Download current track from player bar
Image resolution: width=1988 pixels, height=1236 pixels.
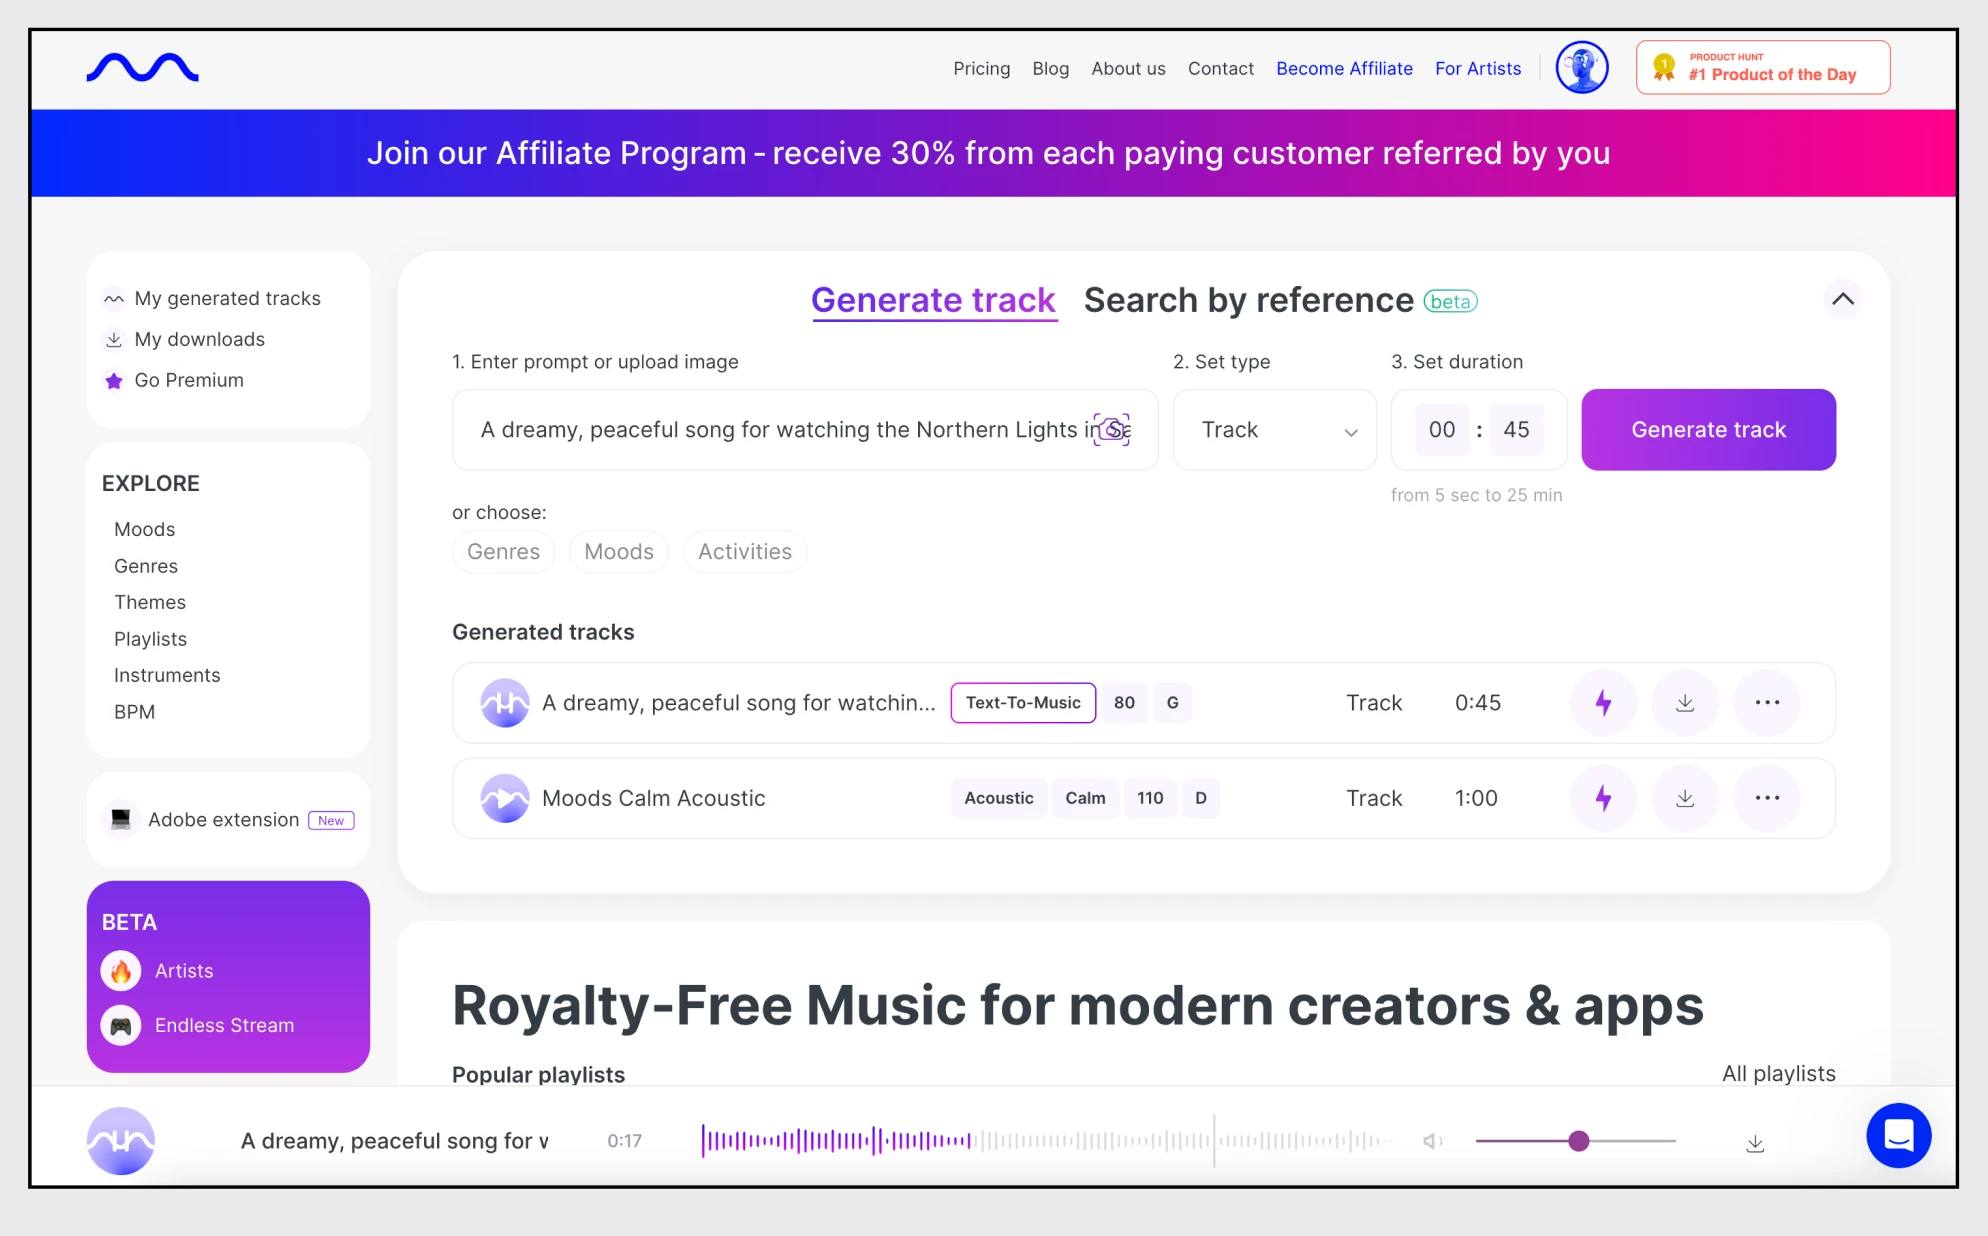pyautogui.click(x=1755, y=1143)
